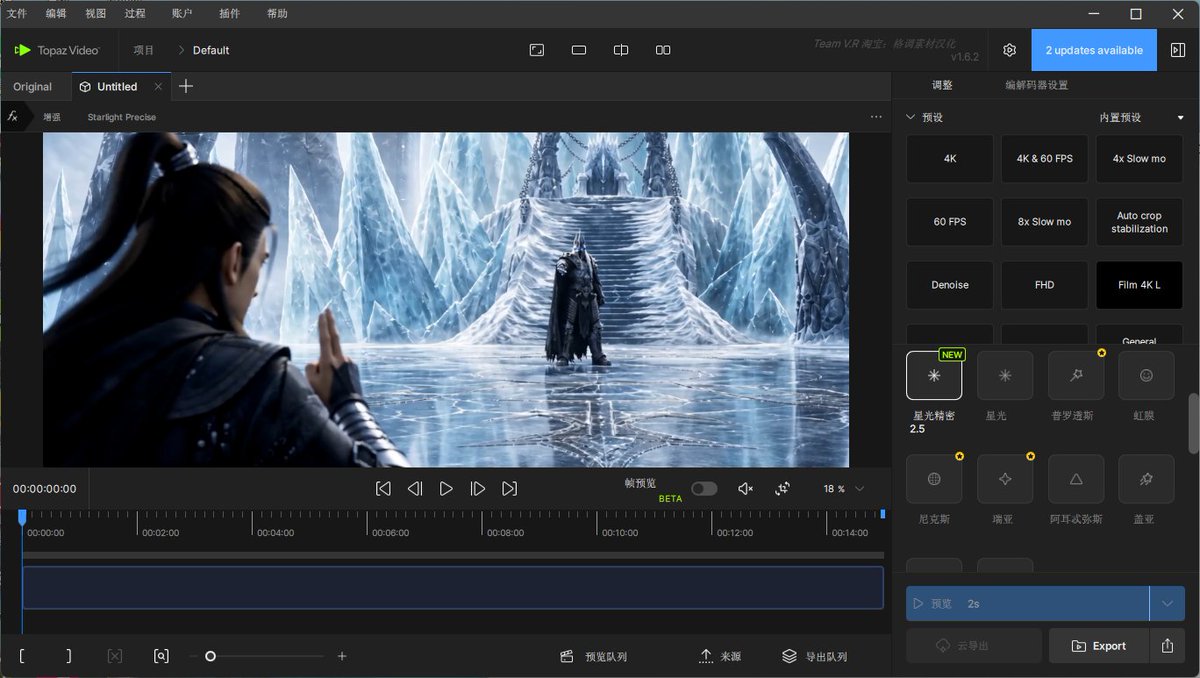Open the 过程 menu
This screenshot has width=1200, height=678.
[x=135, y=14]
